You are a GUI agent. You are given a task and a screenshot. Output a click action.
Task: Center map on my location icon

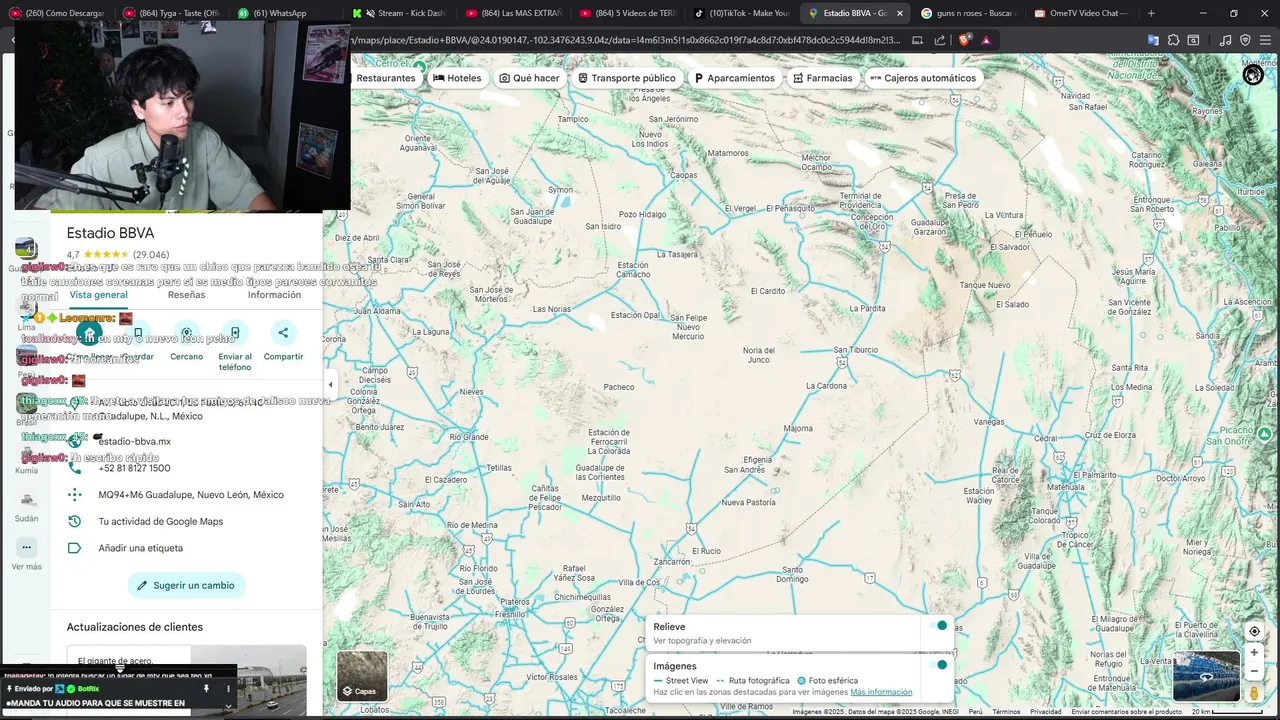pos(1254,631)
